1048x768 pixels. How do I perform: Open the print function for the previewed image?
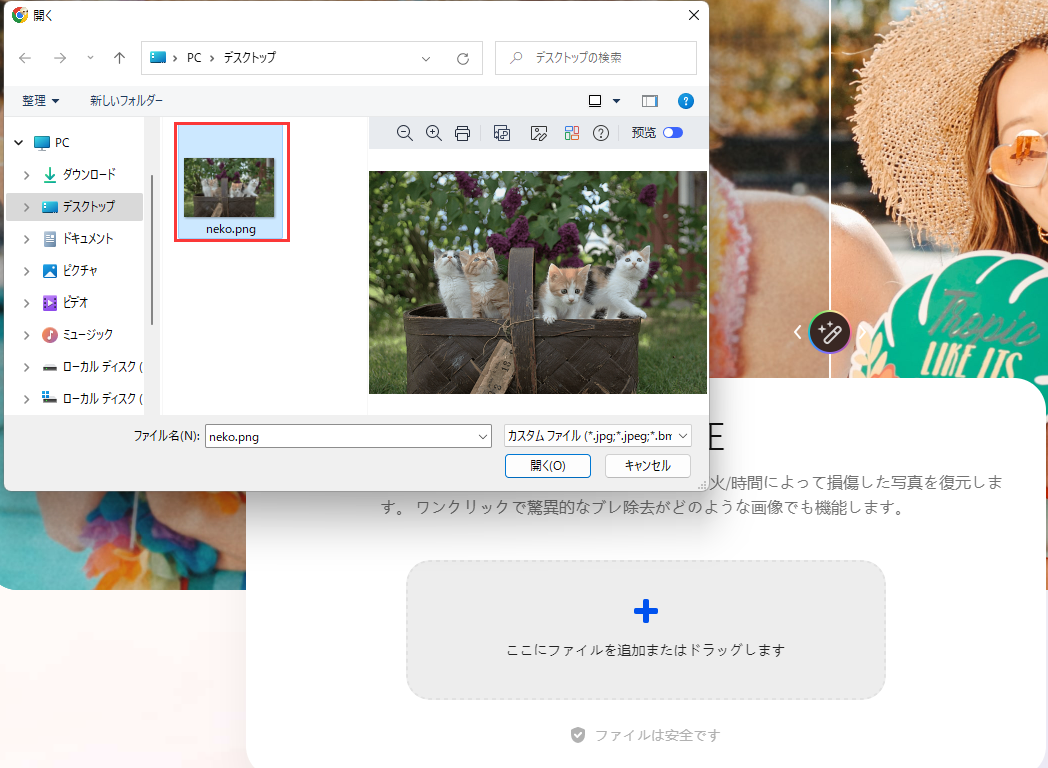tap(462, 132)
